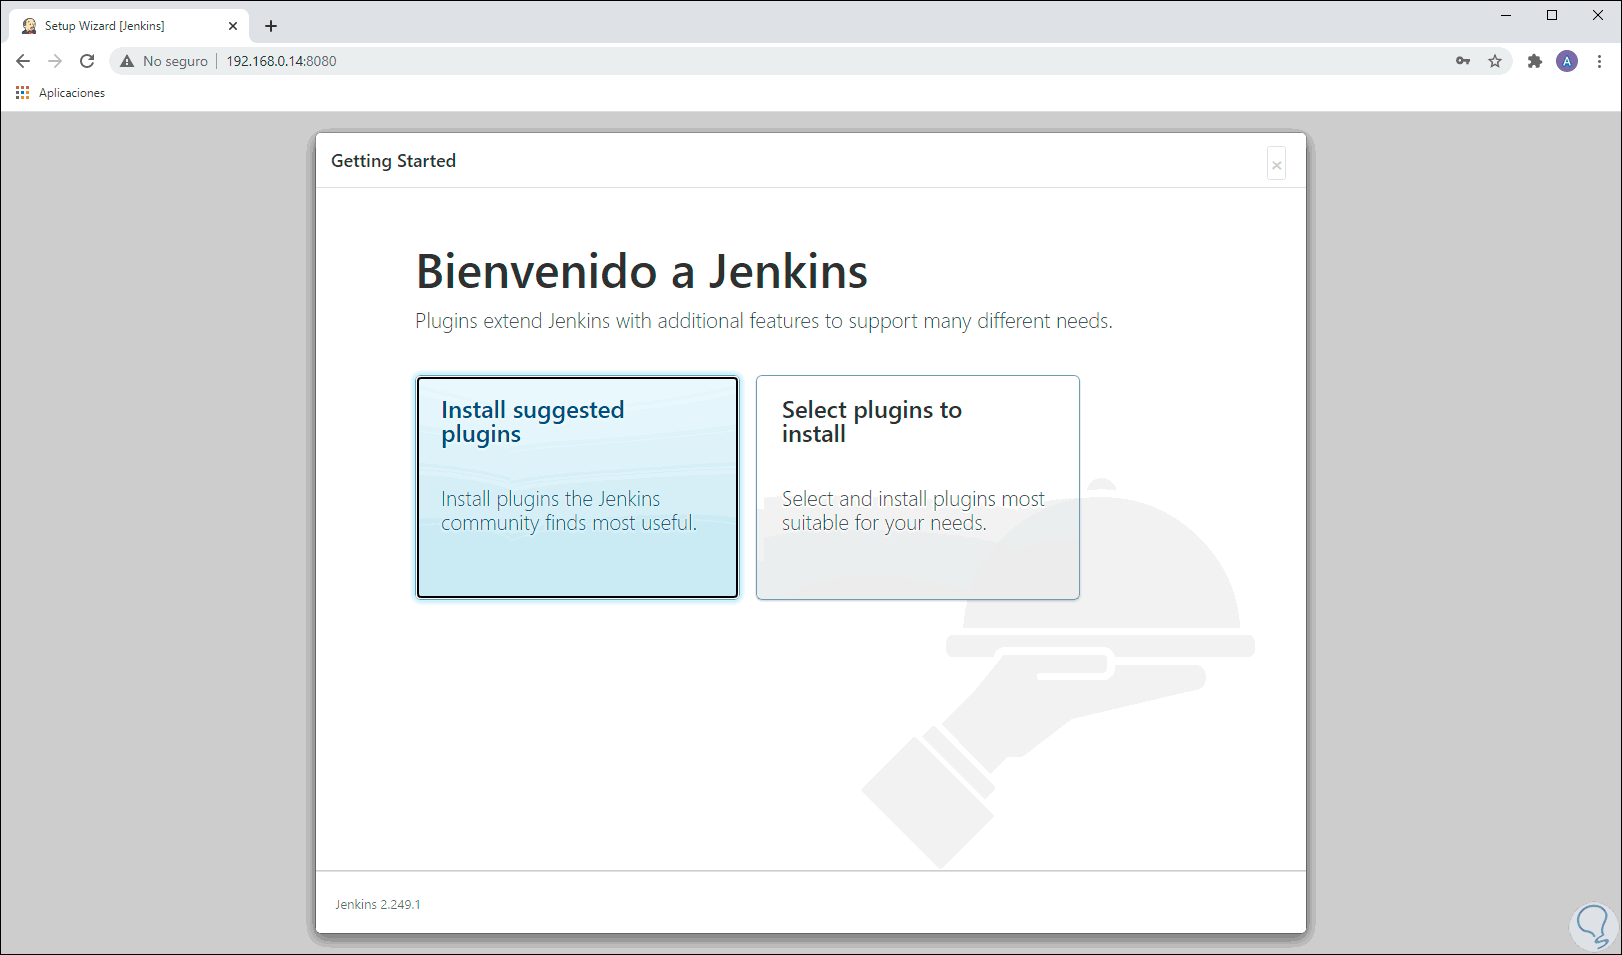Open the Chrome three-dot menu
This screenshot has height=955, width=1622.
click(x=1600, y=61)
